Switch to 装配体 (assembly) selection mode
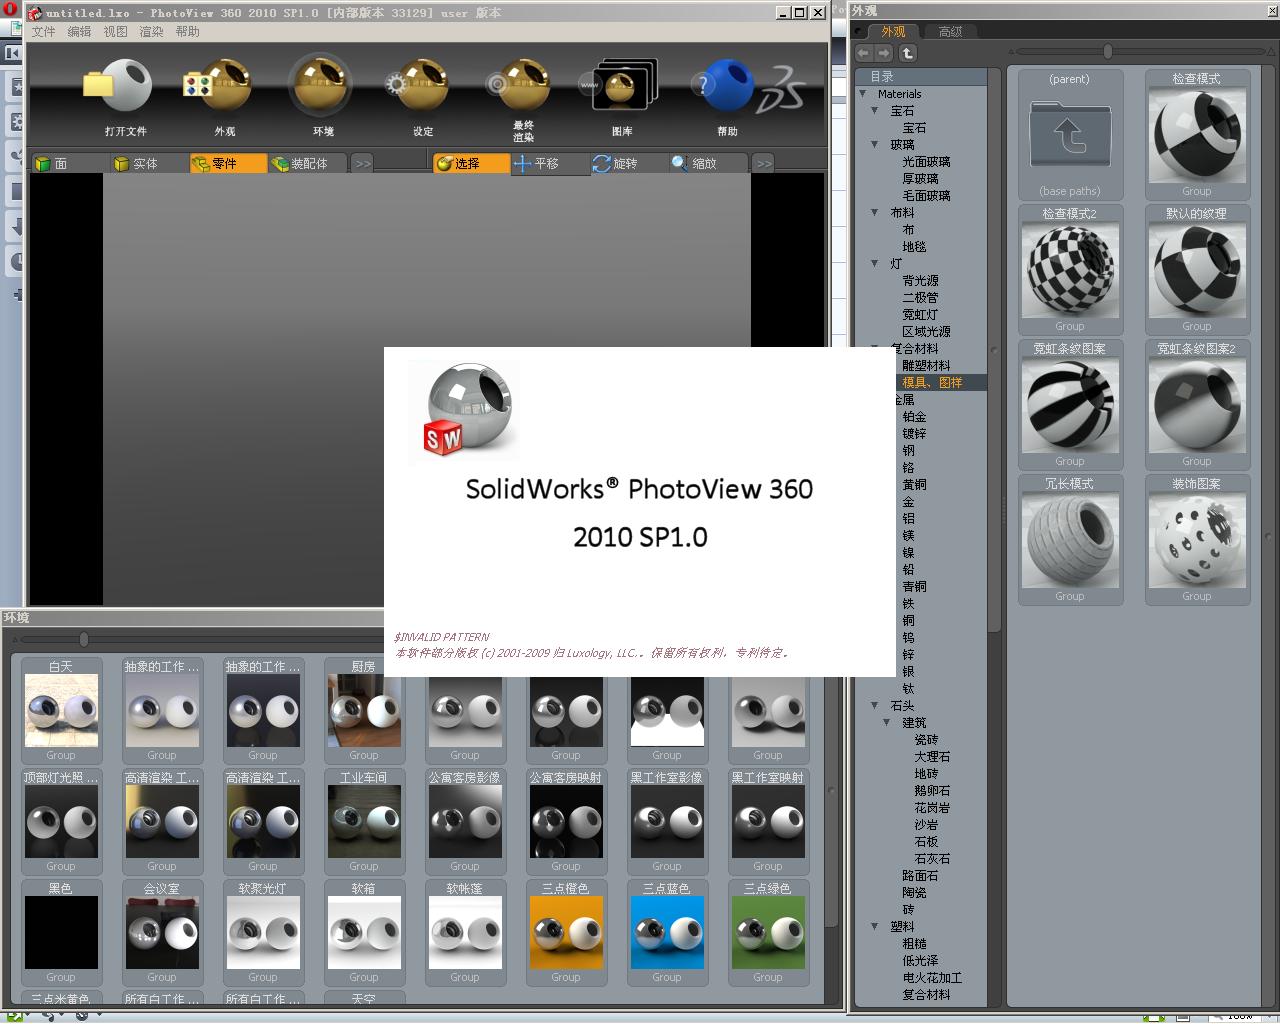1280x1024 pixels. tap(308, 163)
